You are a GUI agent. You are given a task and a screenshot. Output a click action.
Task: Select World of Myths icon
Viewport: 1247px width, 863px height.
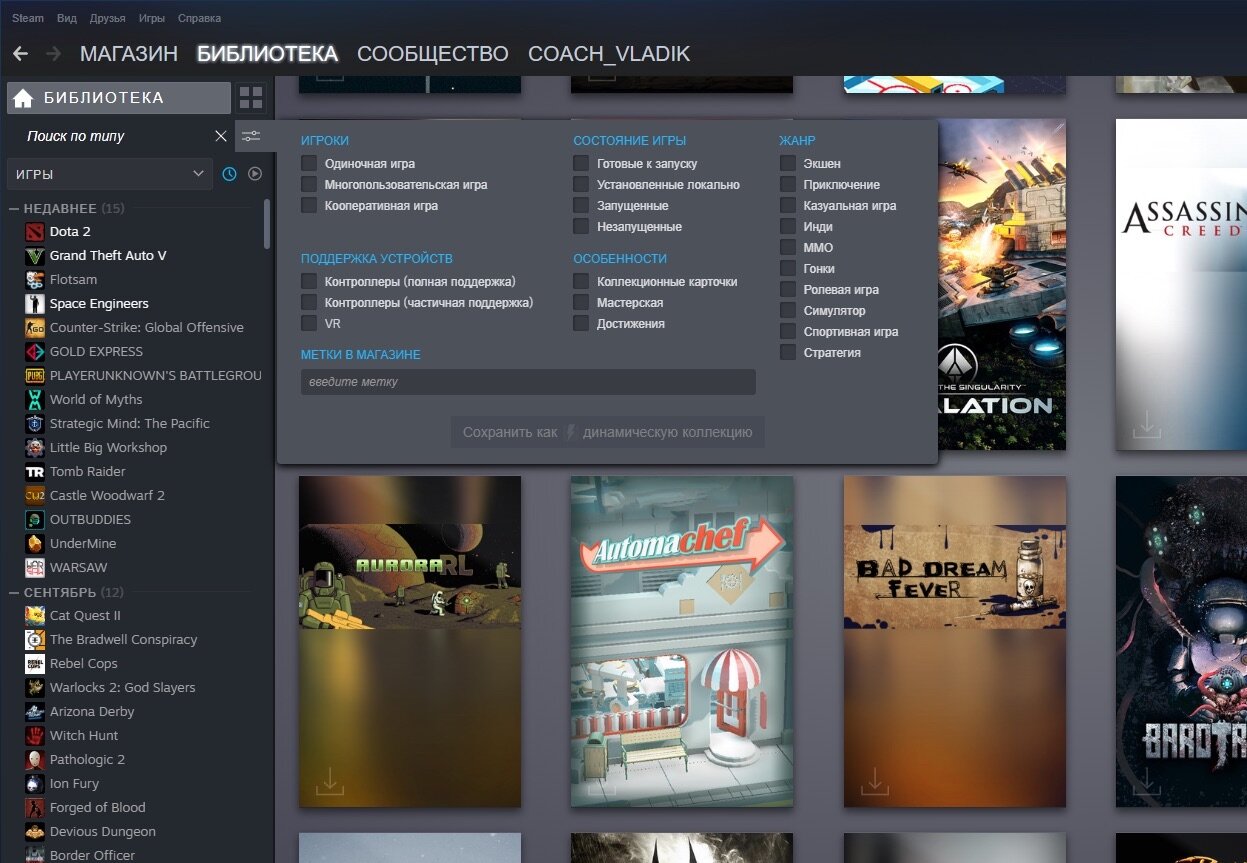click(35, 399)
